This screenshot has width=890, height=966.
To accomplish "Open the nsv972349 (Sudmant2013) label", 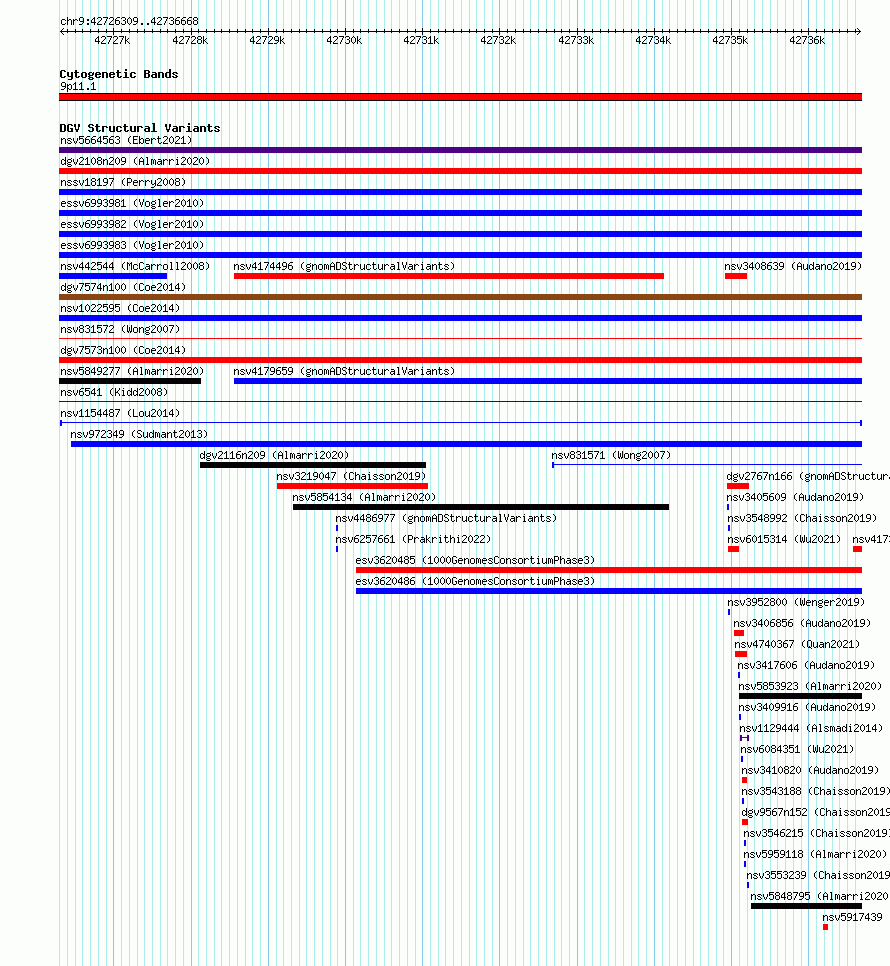I will [139, 434].
